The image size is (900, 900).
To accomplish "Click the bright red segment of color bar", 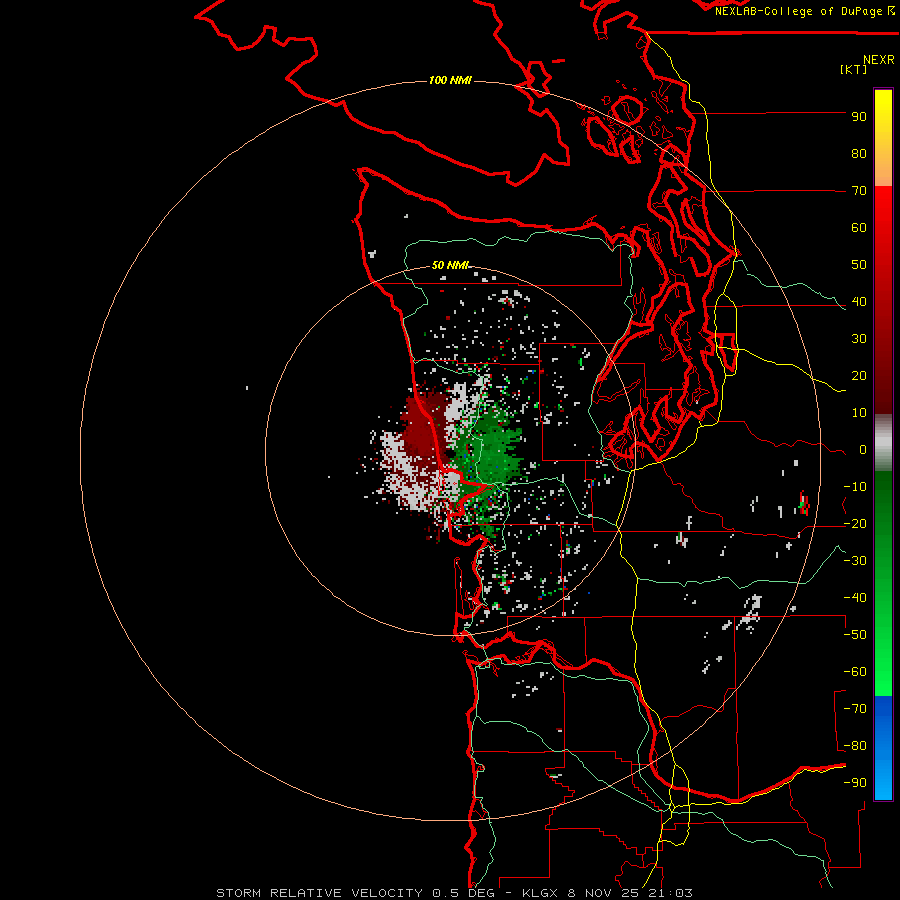I will pyautogui.click(x=883, y=214).
